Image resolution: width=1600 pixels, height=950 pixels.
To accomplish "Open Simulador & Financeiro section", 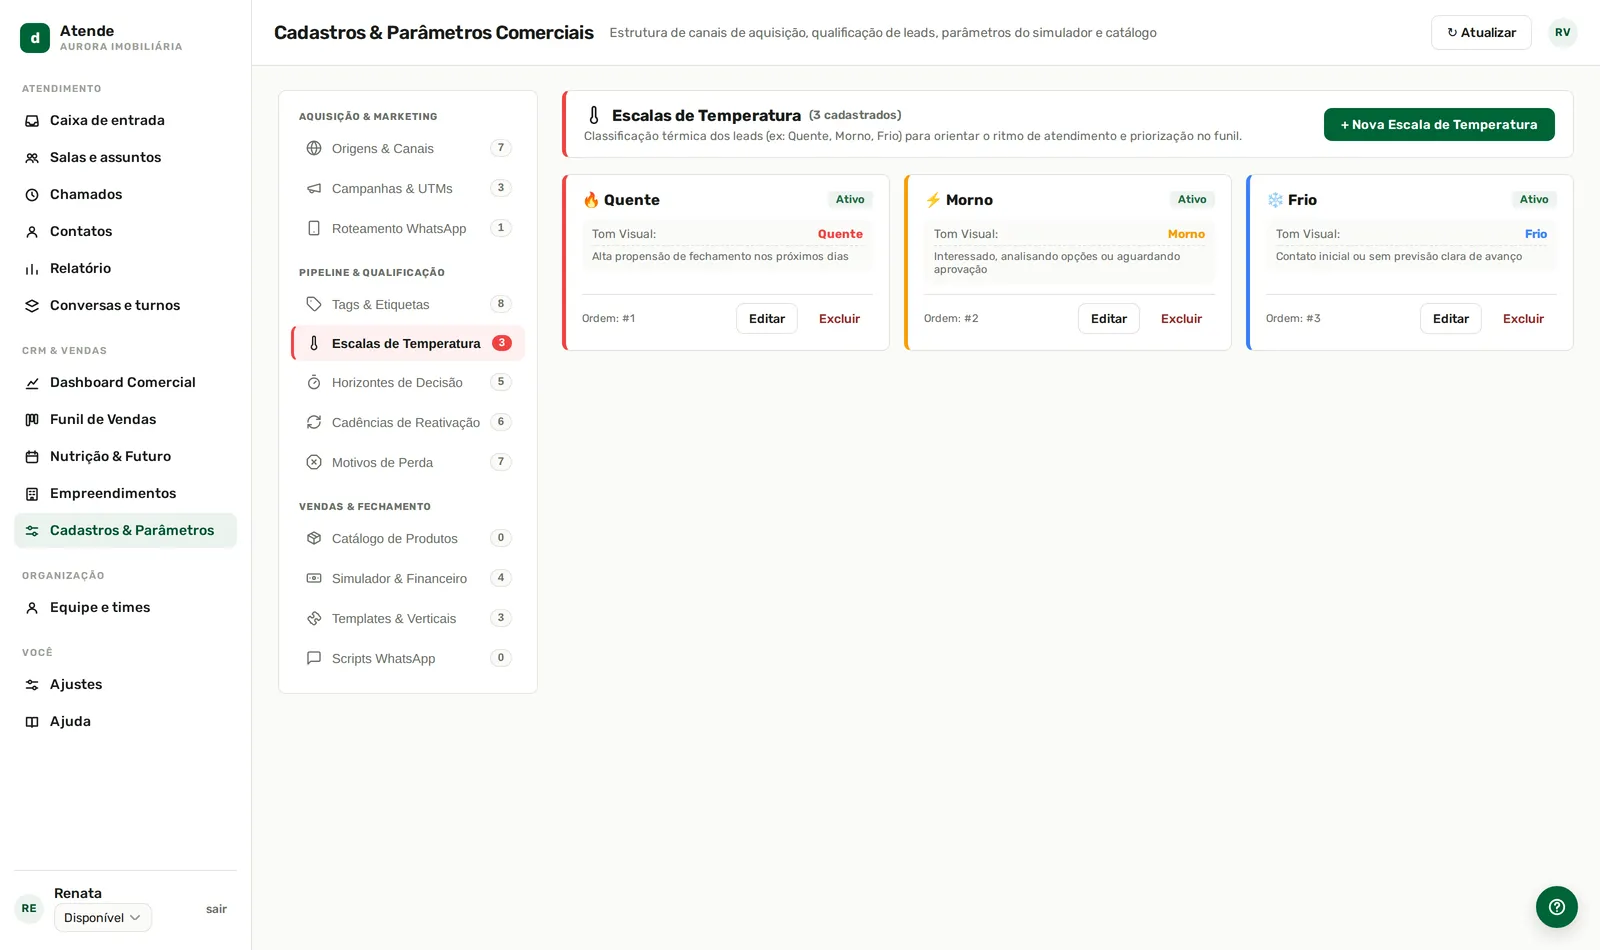I will tap(408, 578).
